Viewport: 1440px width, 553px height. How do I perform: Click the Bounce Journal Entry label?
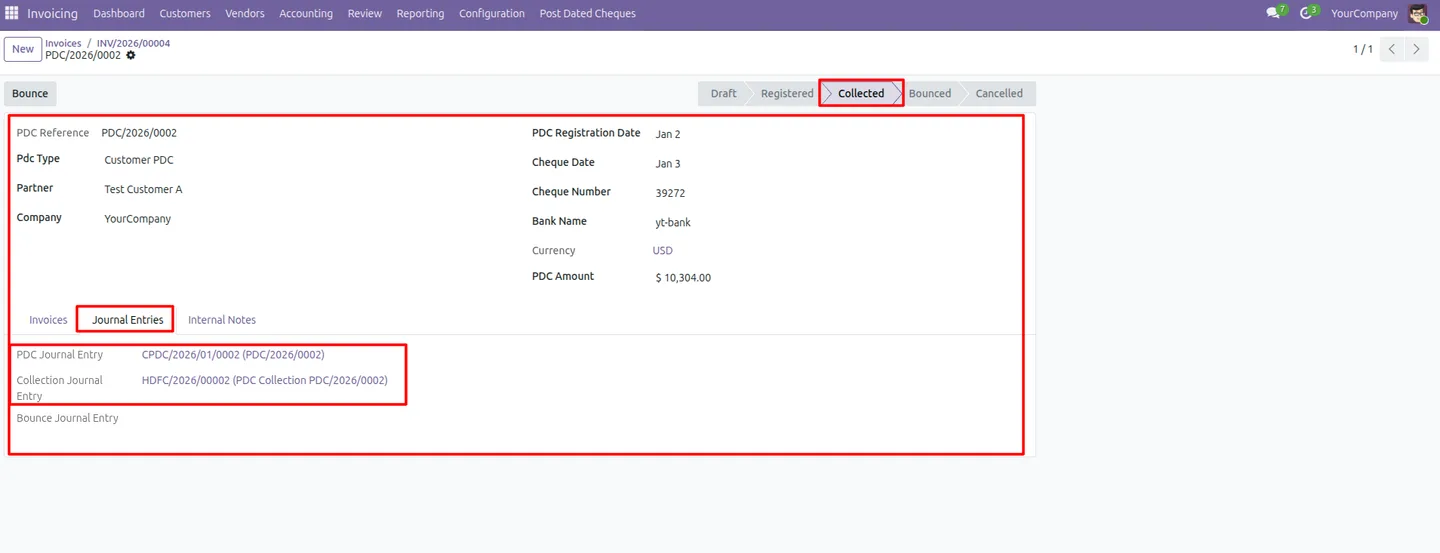pyautogui.click(x=67, y=418)
